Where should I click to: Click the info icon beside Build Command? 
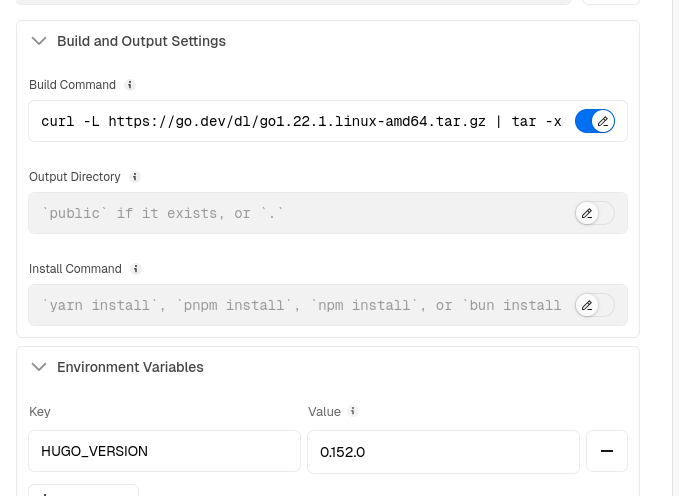point(130,85)
